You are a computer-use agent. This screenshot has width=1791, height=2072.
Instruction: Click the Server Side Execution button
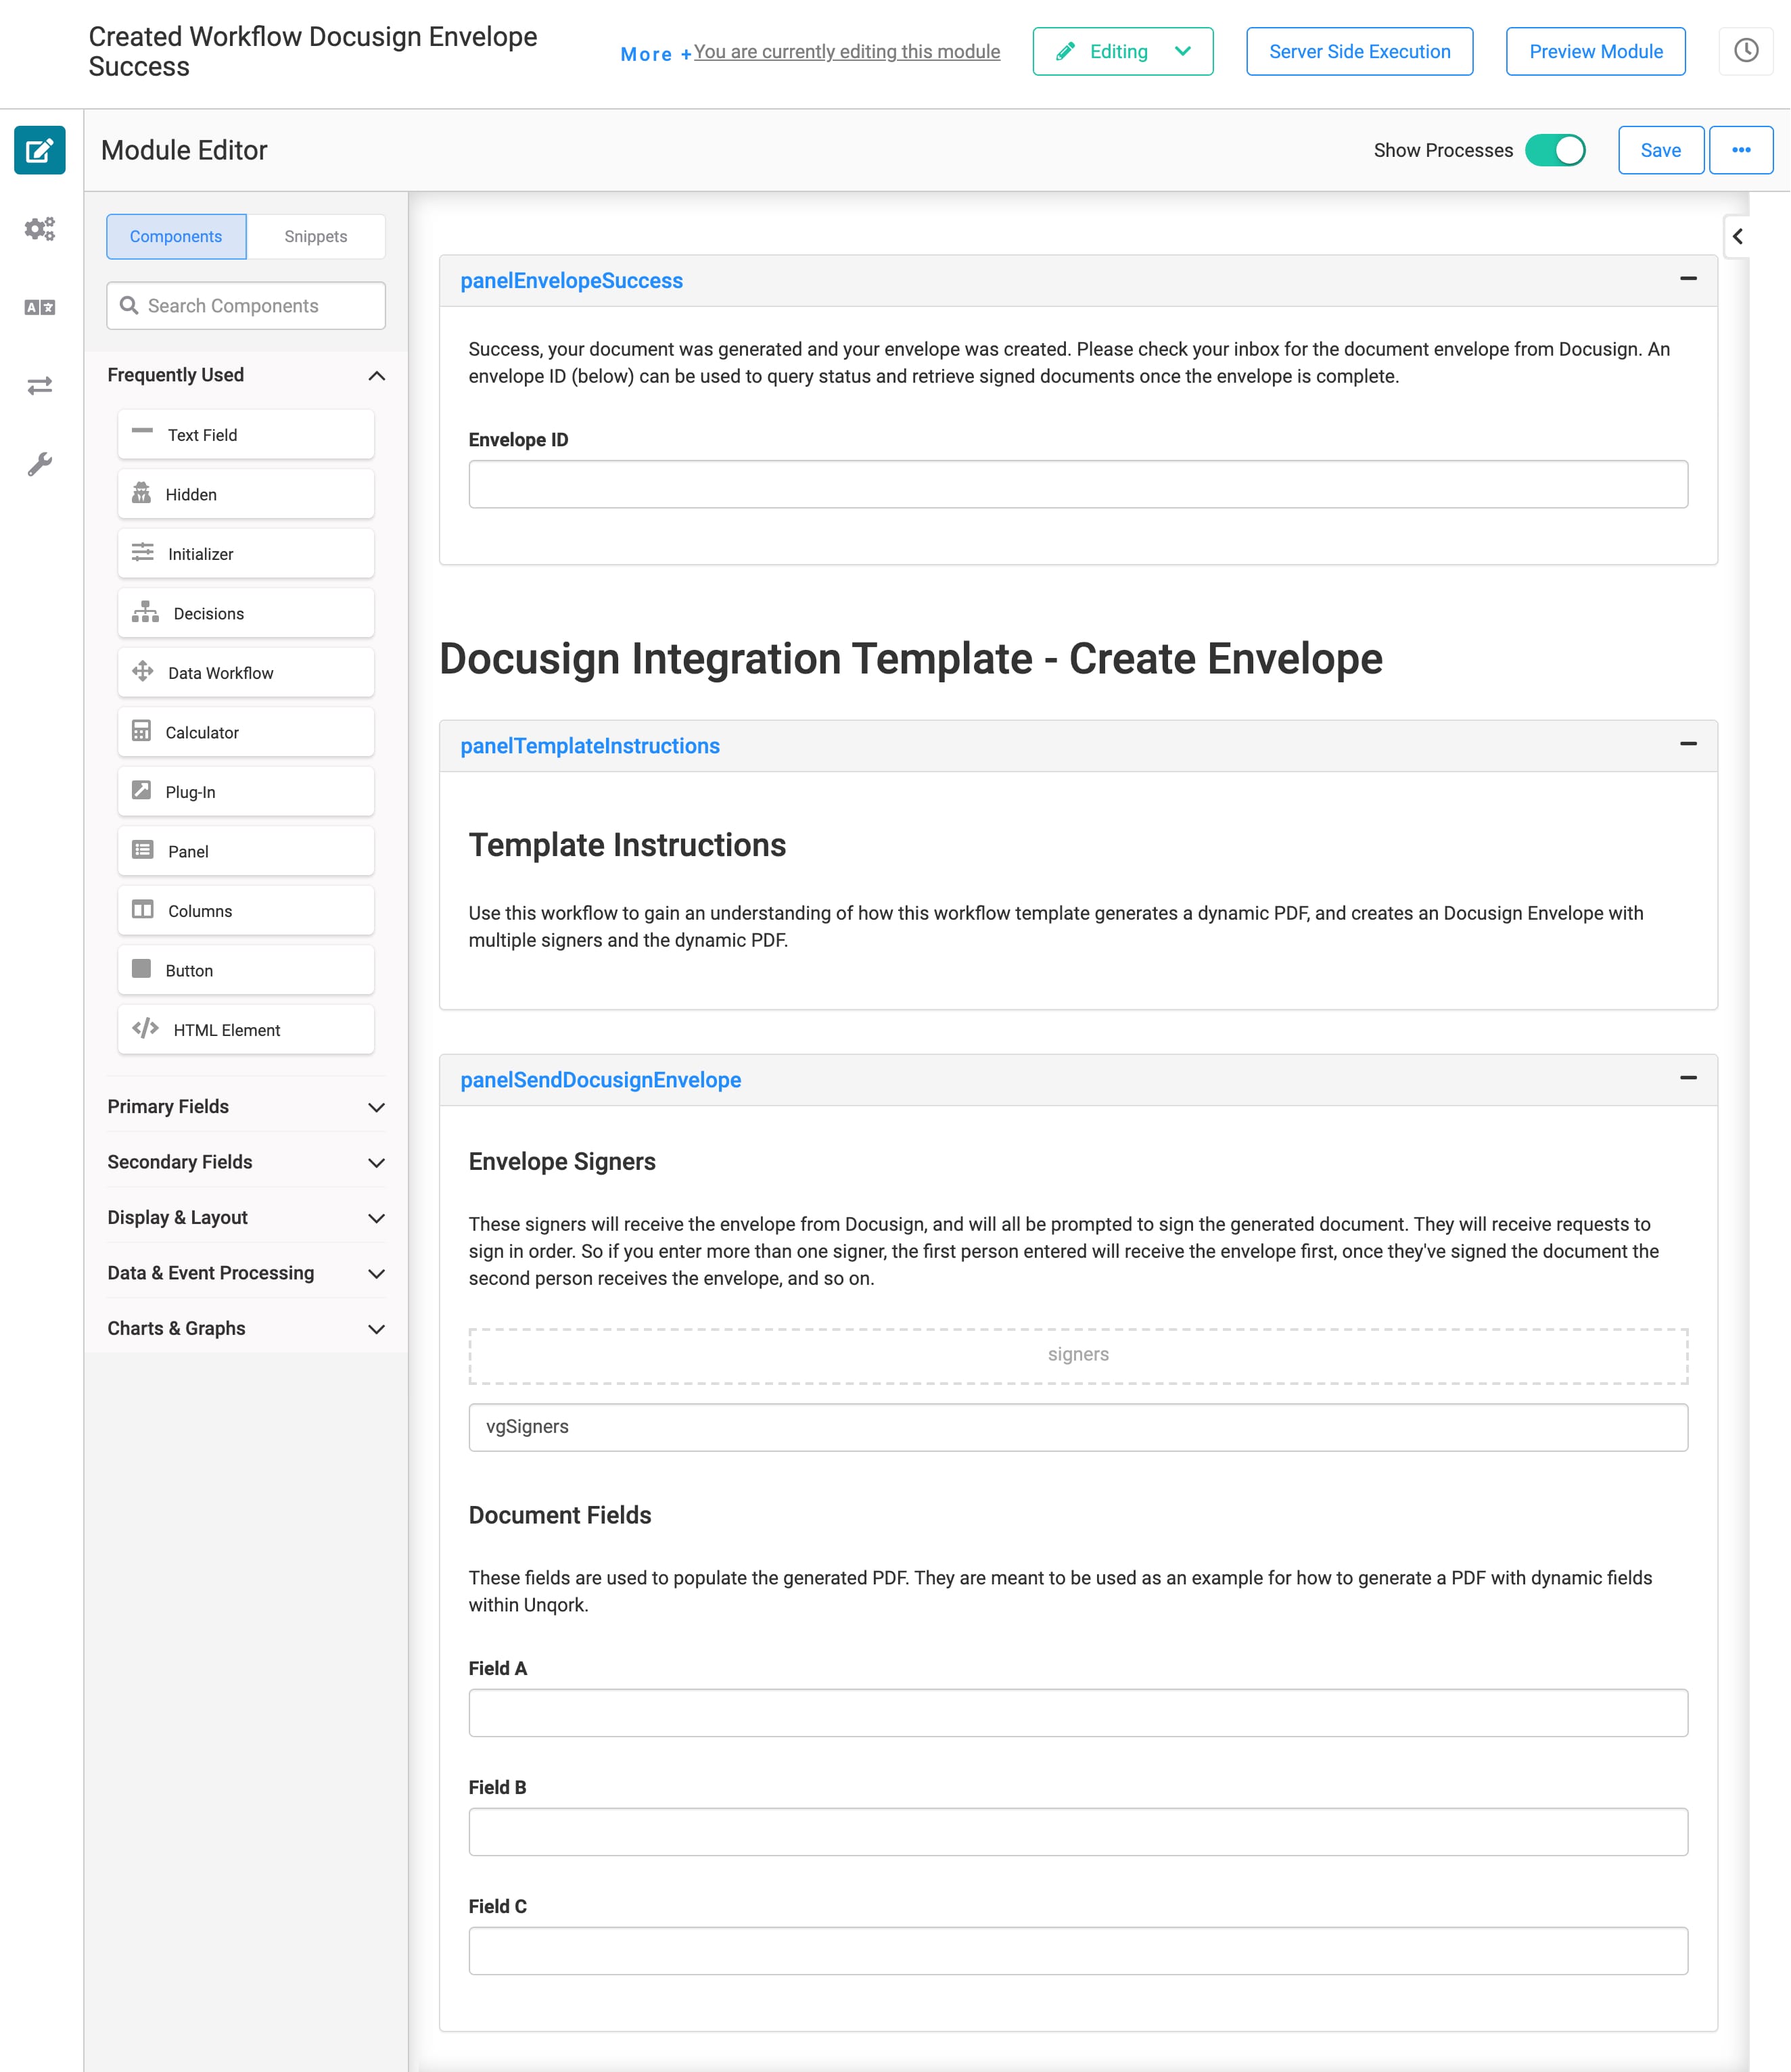(1359, 51)
